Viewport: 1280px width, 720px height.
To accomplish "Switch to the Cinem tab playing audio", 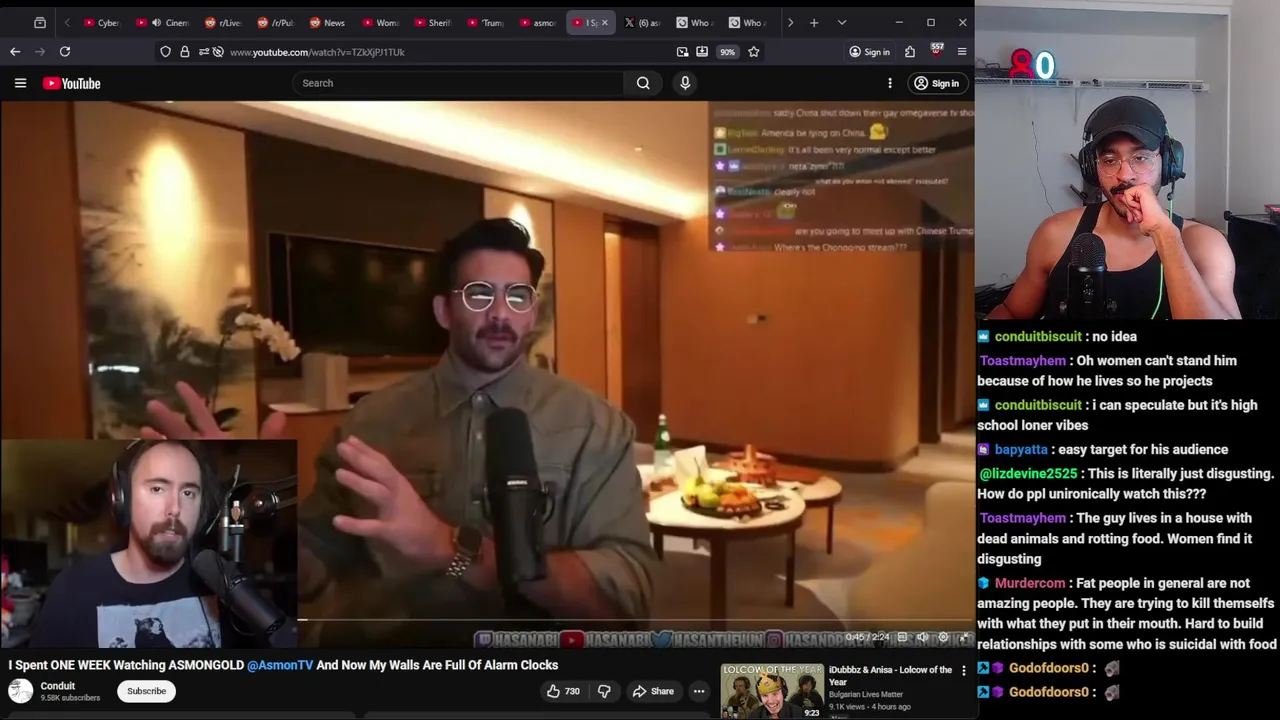I will (164, 22).
